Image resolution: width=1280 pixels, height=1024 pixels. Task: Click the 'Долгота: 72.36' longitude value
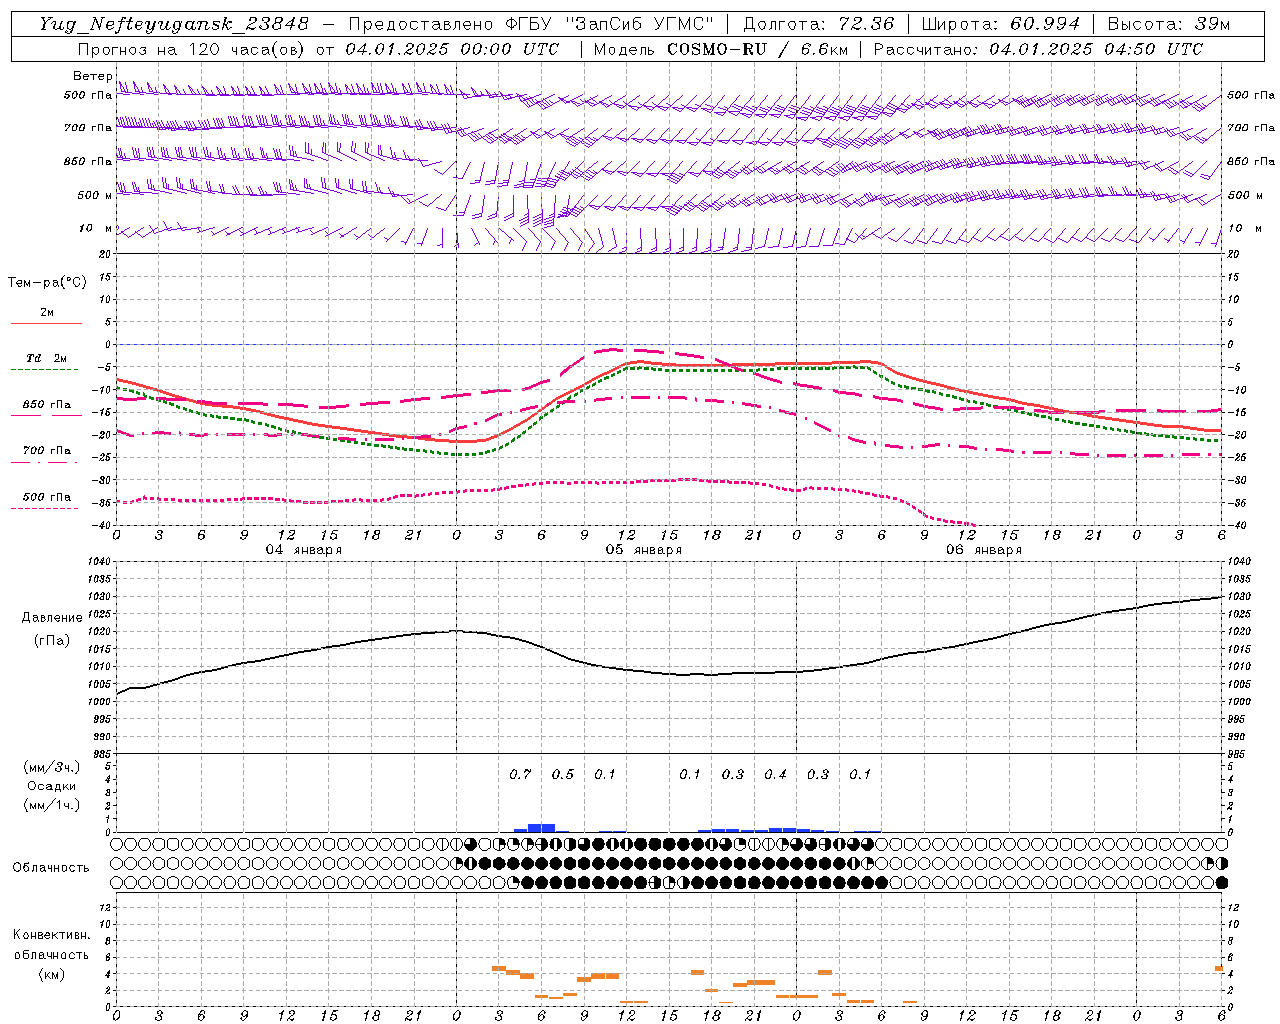819,24
